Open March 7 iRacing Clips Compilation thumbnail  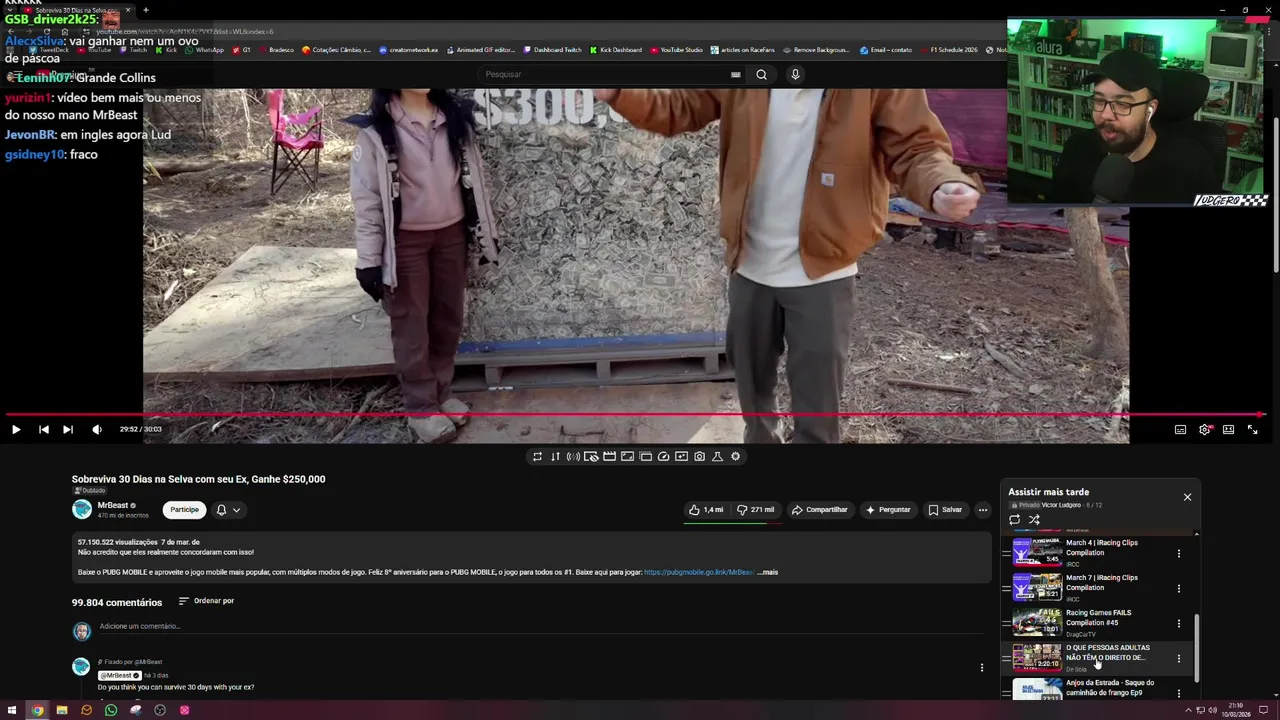coord(1037,586)
